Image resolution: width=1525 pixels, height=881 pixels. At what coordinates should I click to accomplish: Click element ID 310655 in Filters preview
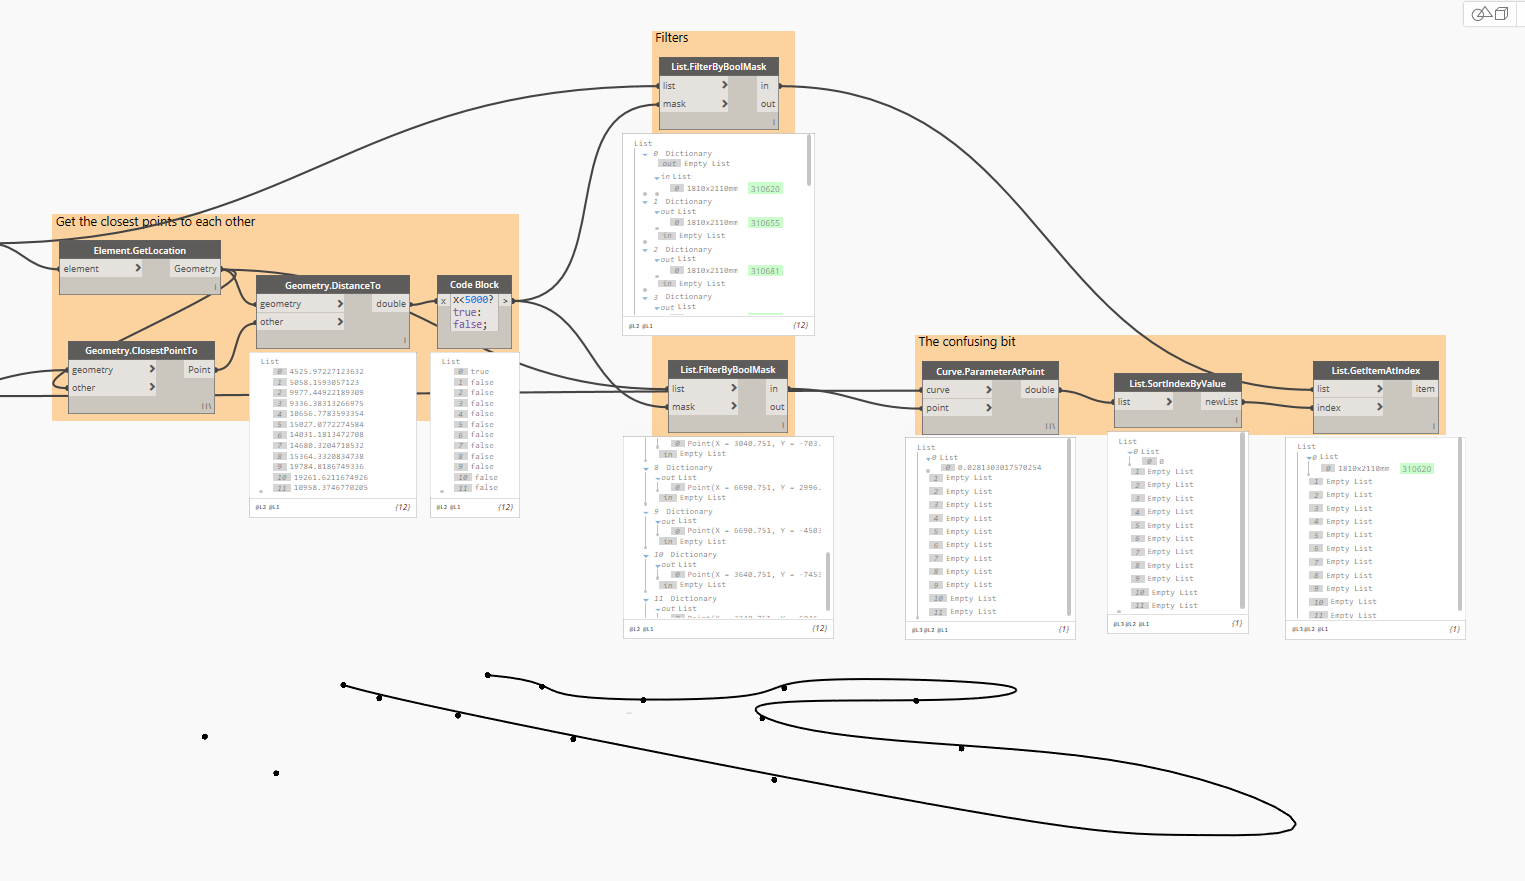click(x=765, y=223)
